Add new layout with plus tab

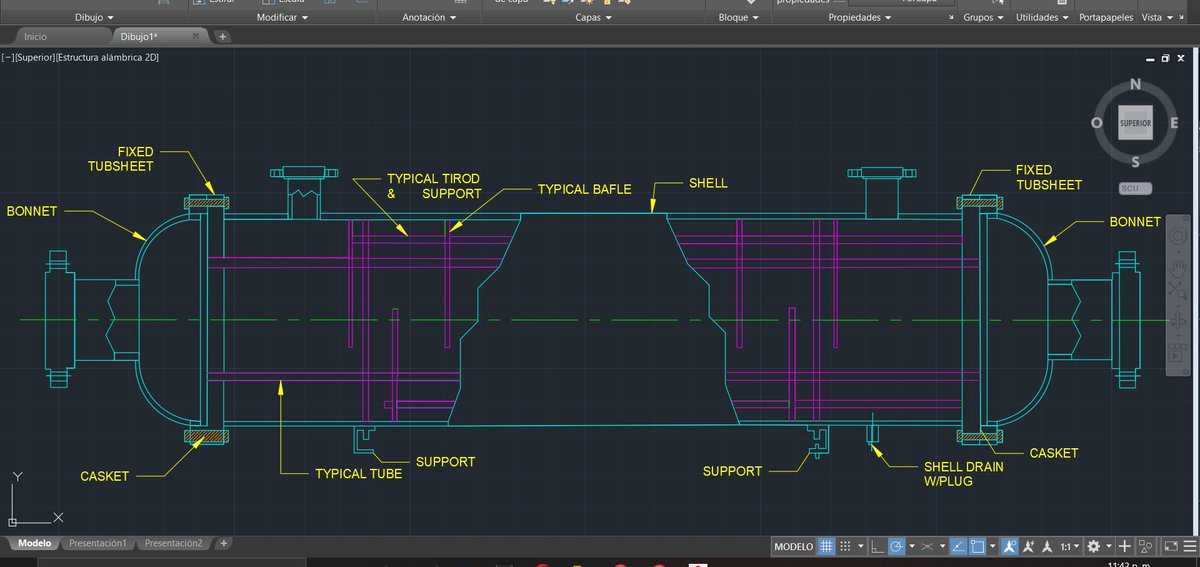click(x=224, y=543)
